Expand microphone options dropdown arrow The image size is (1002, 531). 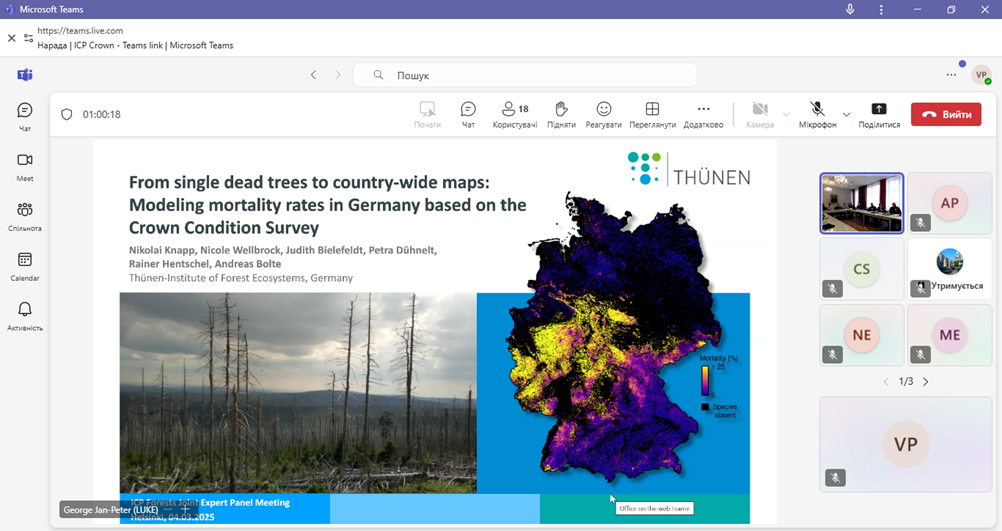click(x=846, y=115)
